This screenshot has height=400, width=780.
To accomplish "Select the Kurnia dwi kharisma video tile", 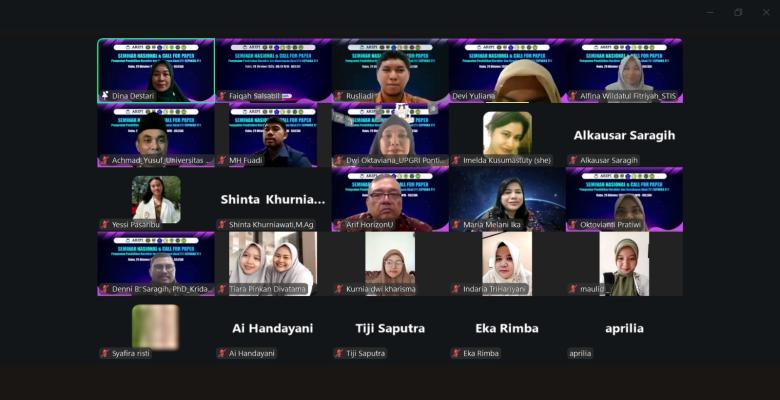I will tap(390, 264).
